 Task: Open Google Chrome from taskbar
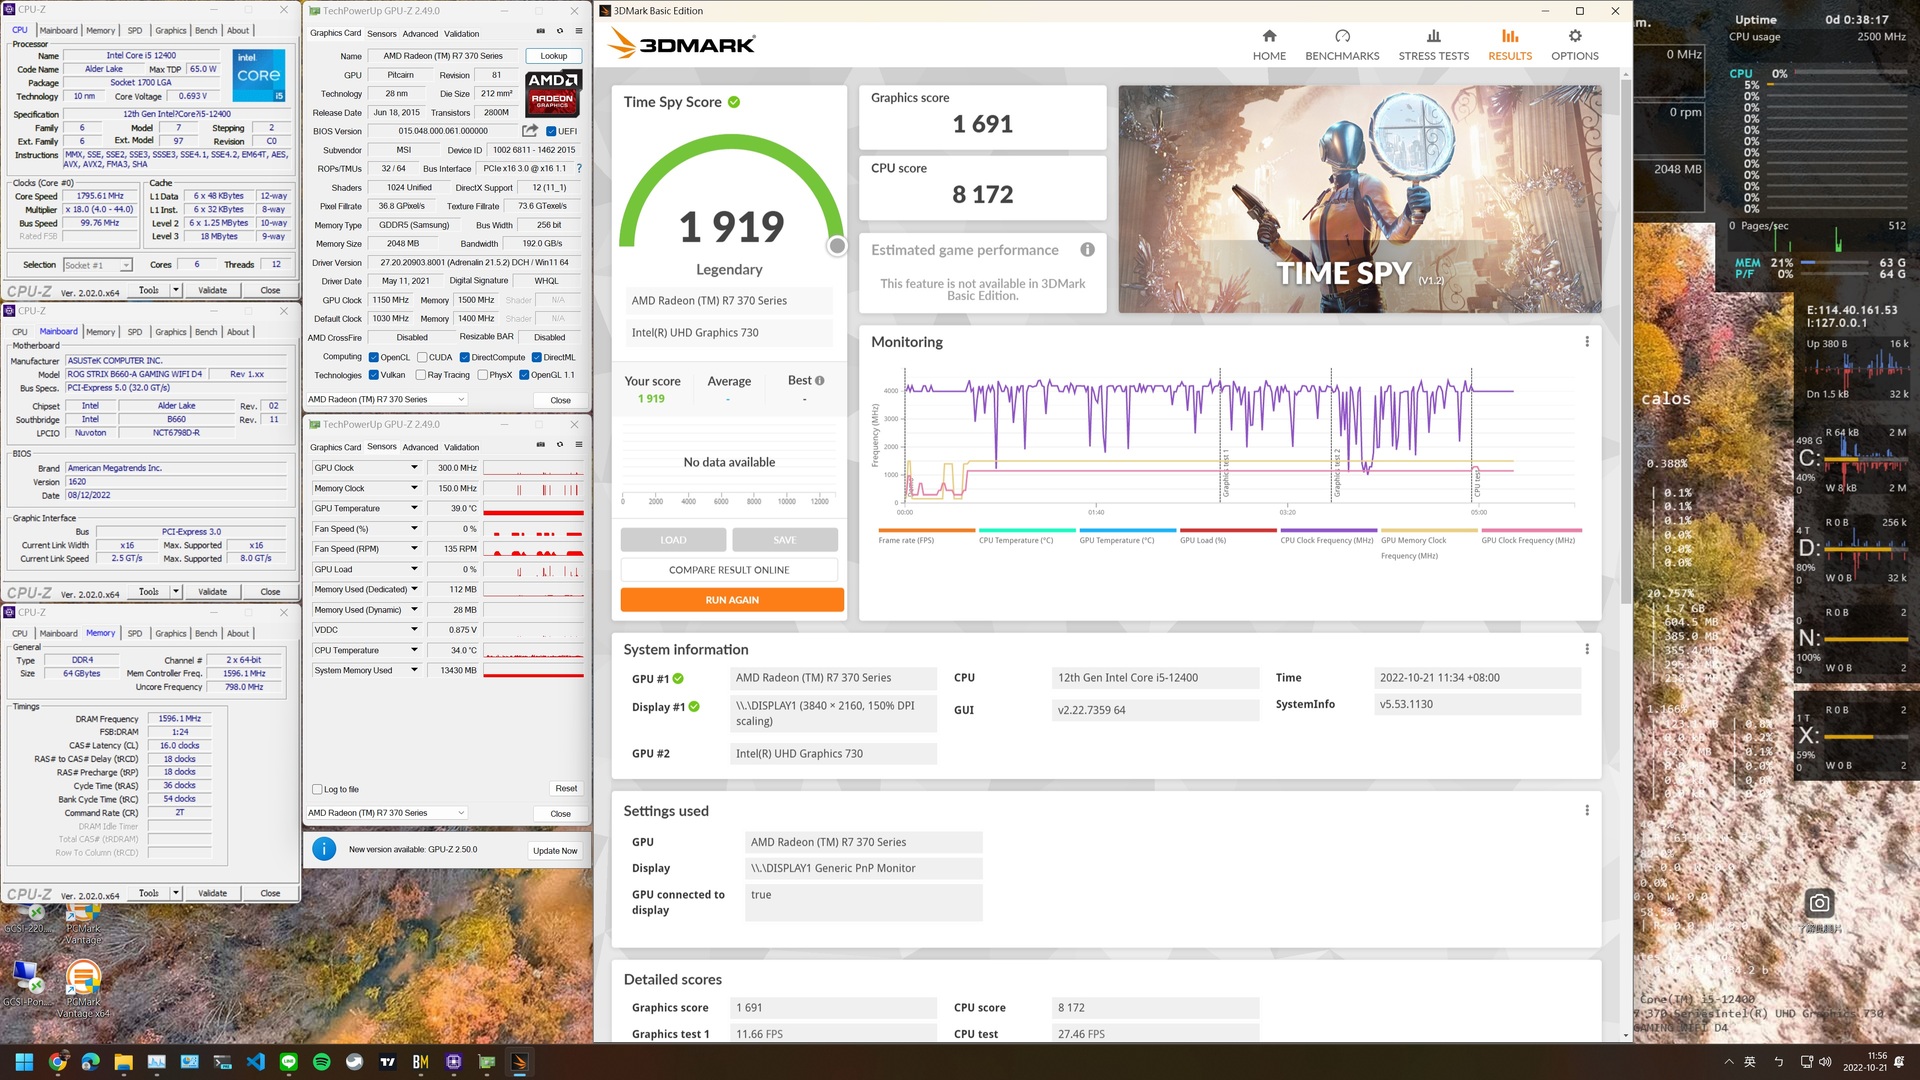(58, 1062)
